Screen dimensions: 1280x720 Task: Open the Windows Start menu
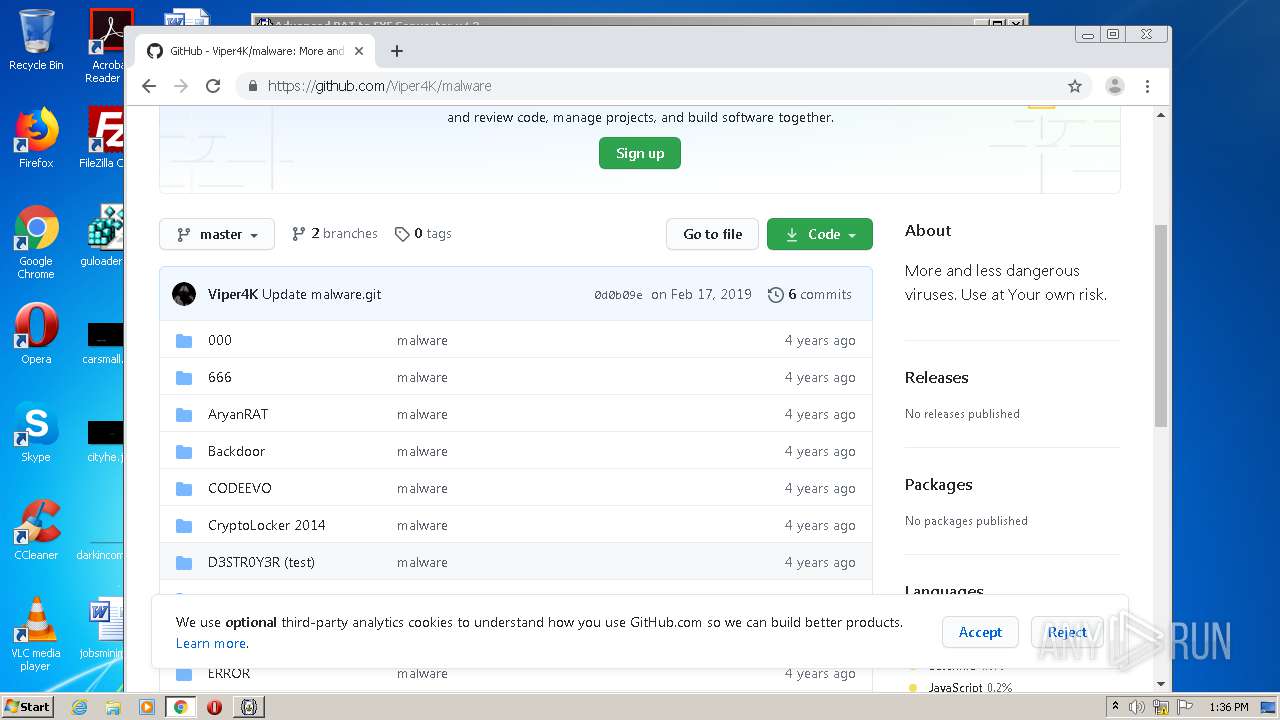pos(28,706)
